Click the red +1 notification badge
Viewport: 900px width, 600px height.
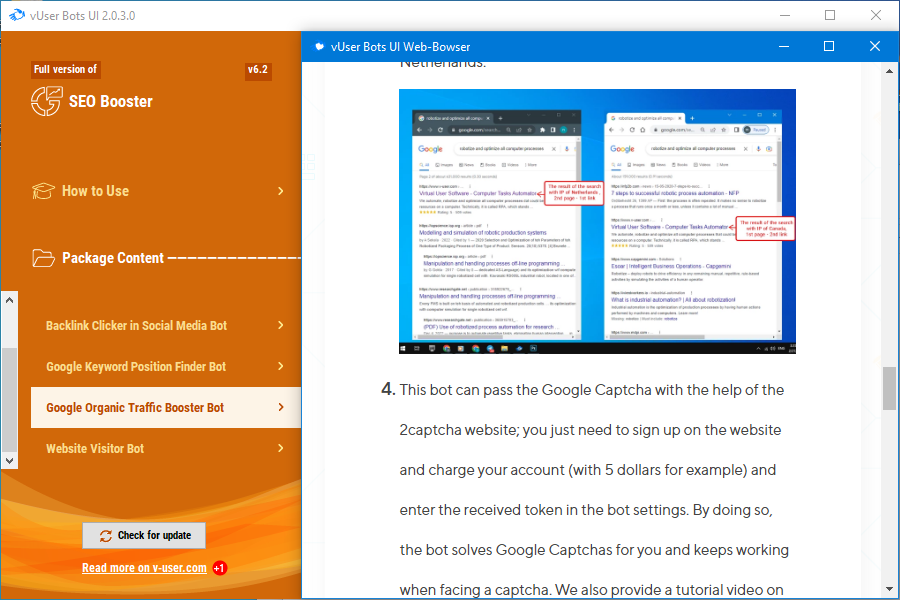(x=220, y=568)
